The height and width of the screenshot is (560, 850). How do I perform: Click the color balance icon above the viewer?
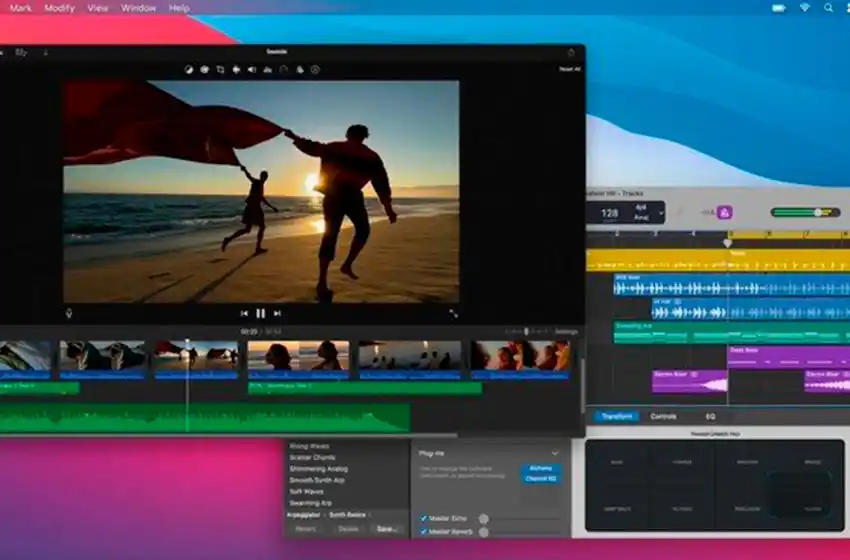[188, 70]
